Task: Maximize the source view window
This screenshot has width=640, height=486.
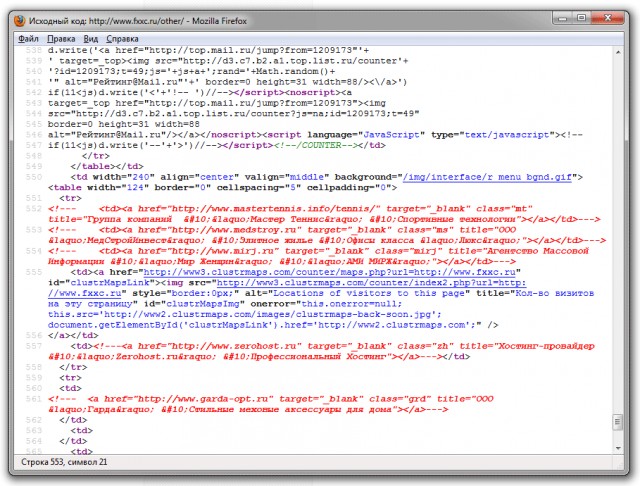Action: [x=582, y=18]
